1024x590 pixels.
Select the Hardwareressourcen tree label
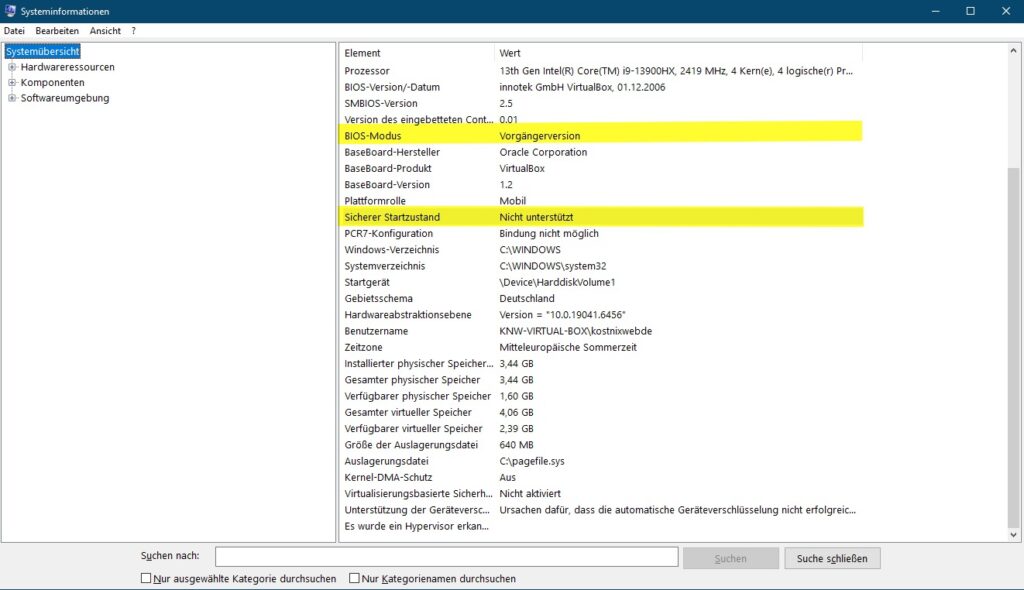click(x=67, y=67)
